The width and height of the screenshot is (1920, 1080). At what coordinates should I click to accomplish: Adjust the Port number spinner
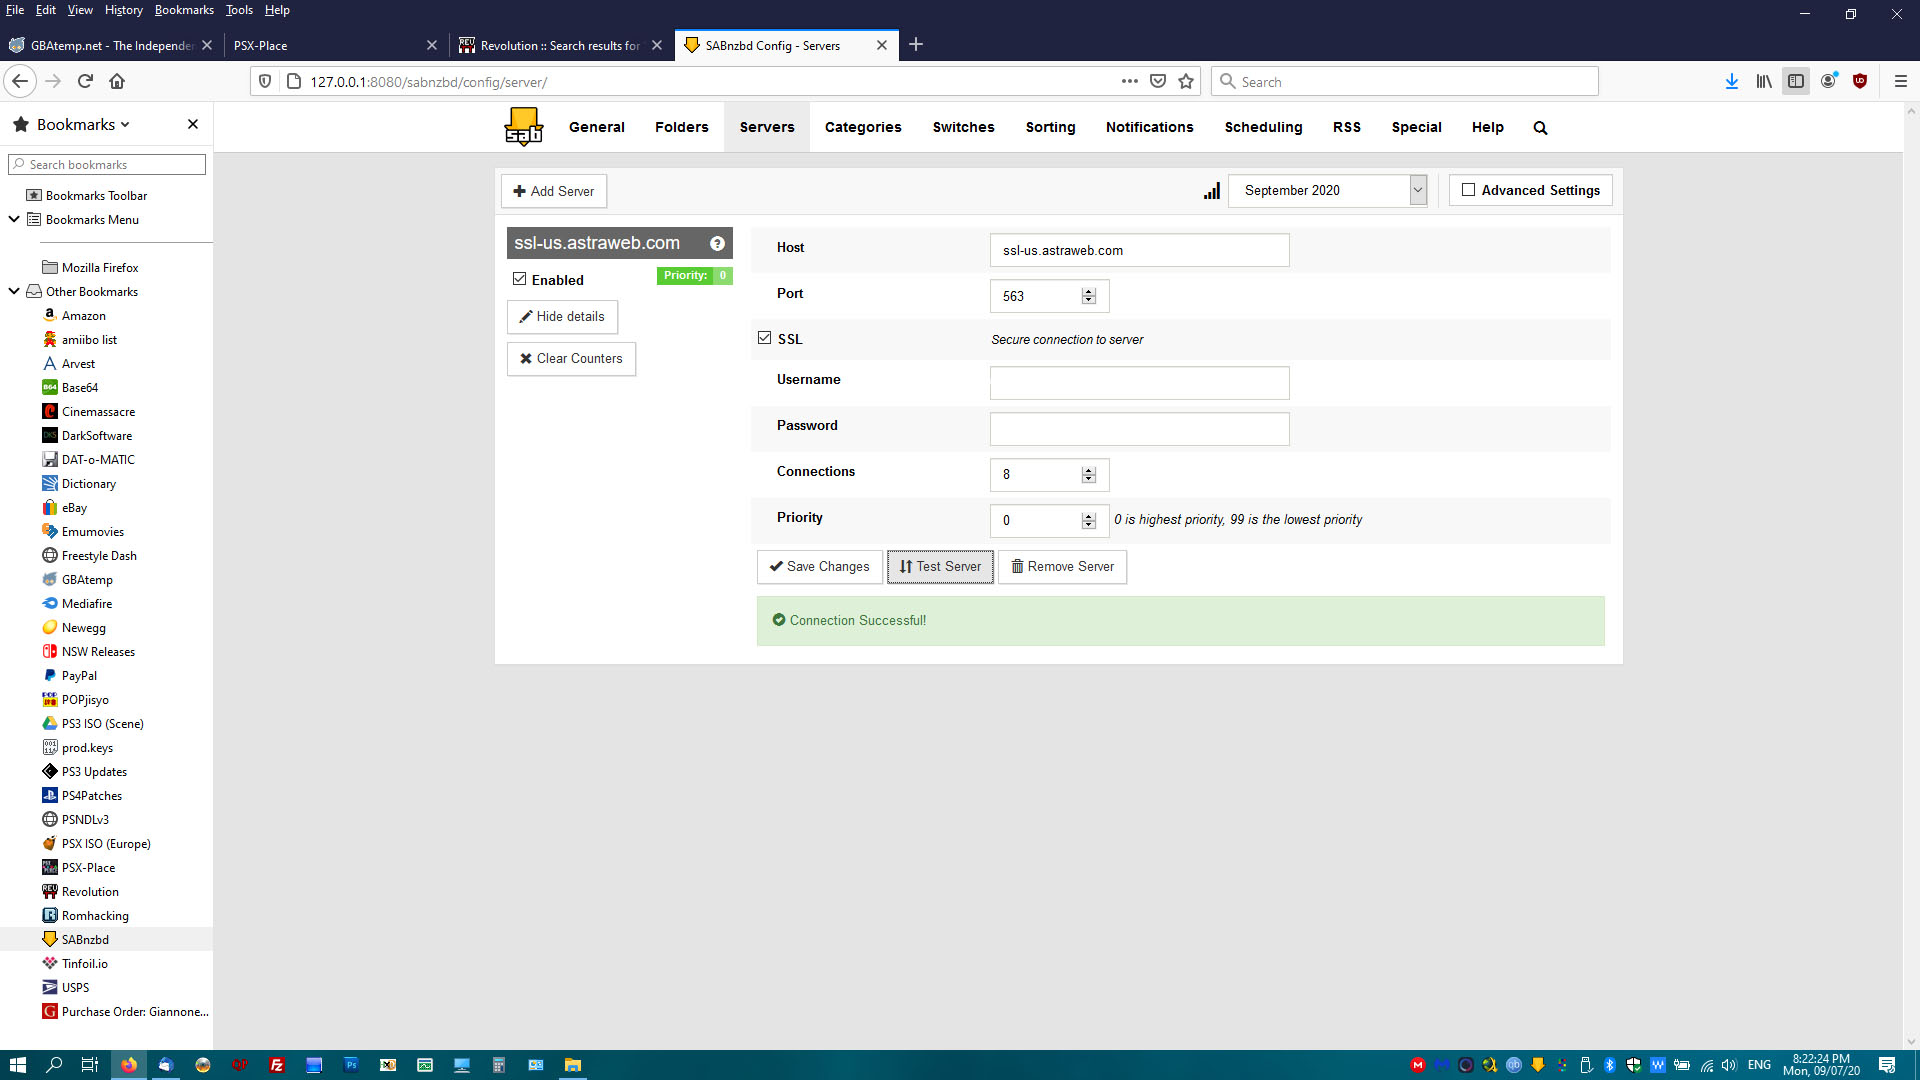1088,296
